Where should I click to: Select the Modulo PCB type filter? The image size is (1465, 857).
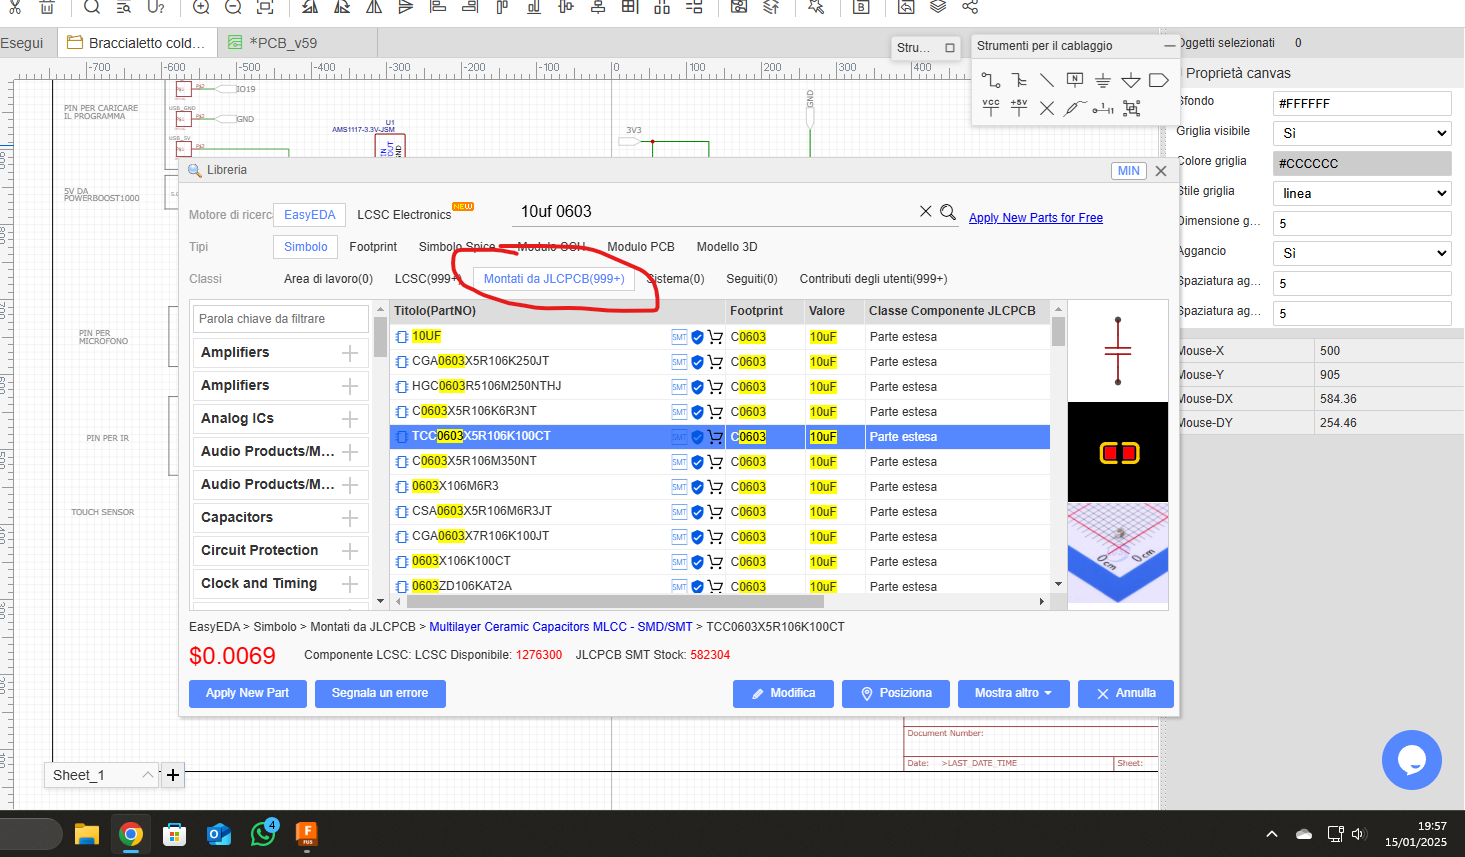click(x=641, y=247)
